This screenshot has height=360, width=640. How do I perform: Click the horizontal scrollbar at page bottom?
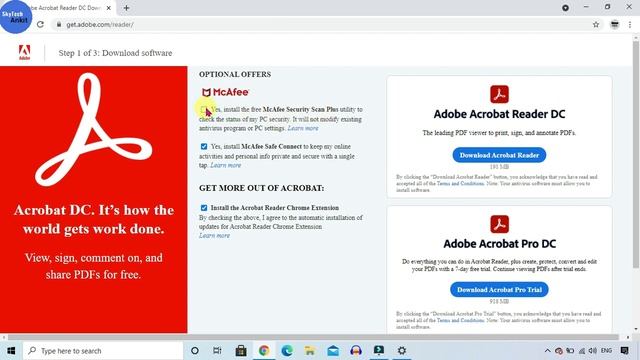pos(313,338)
